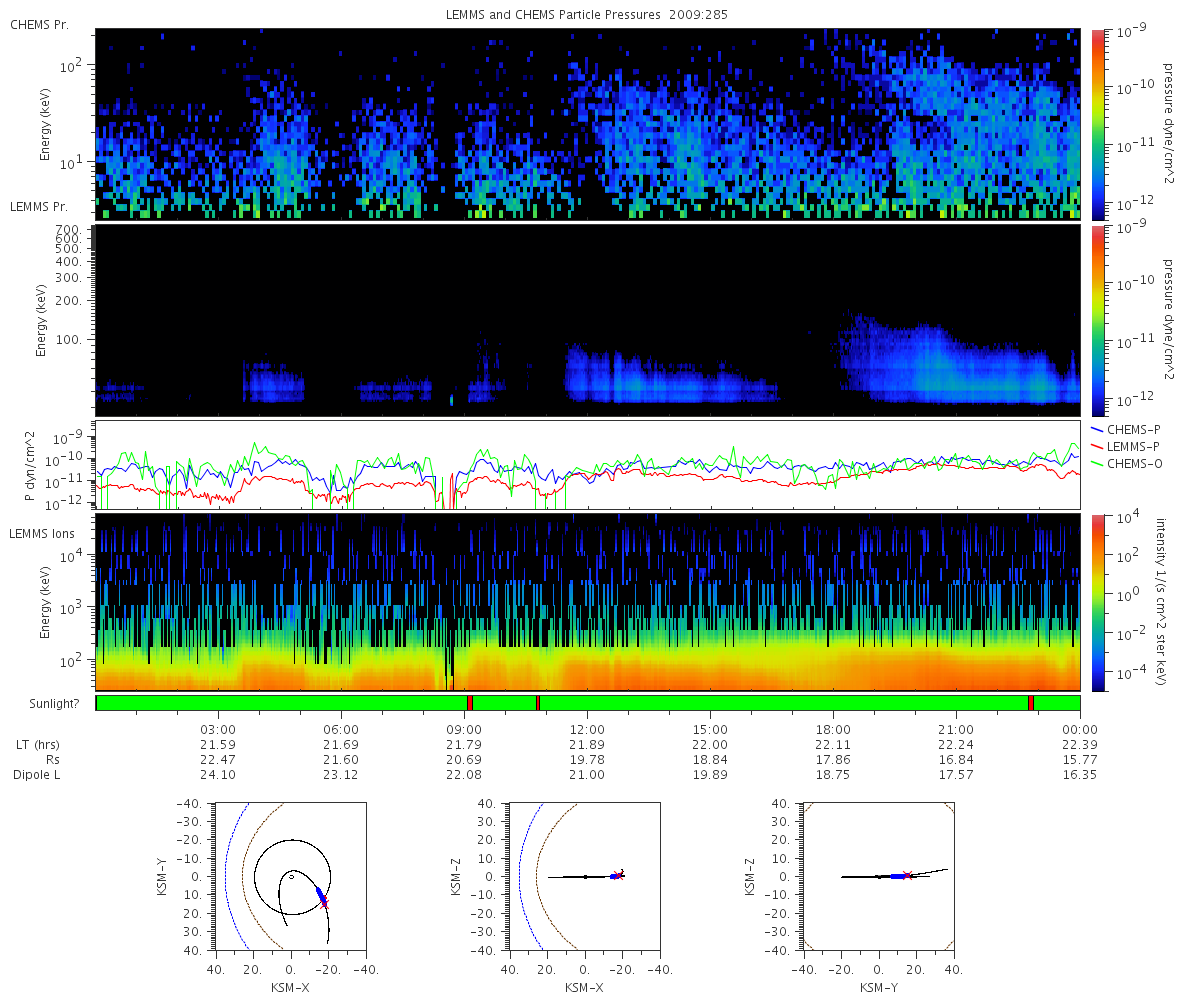Click the red spacecraft marker in left orbit plot
The image size is (1200, 1000).
(x=324, y=902)
